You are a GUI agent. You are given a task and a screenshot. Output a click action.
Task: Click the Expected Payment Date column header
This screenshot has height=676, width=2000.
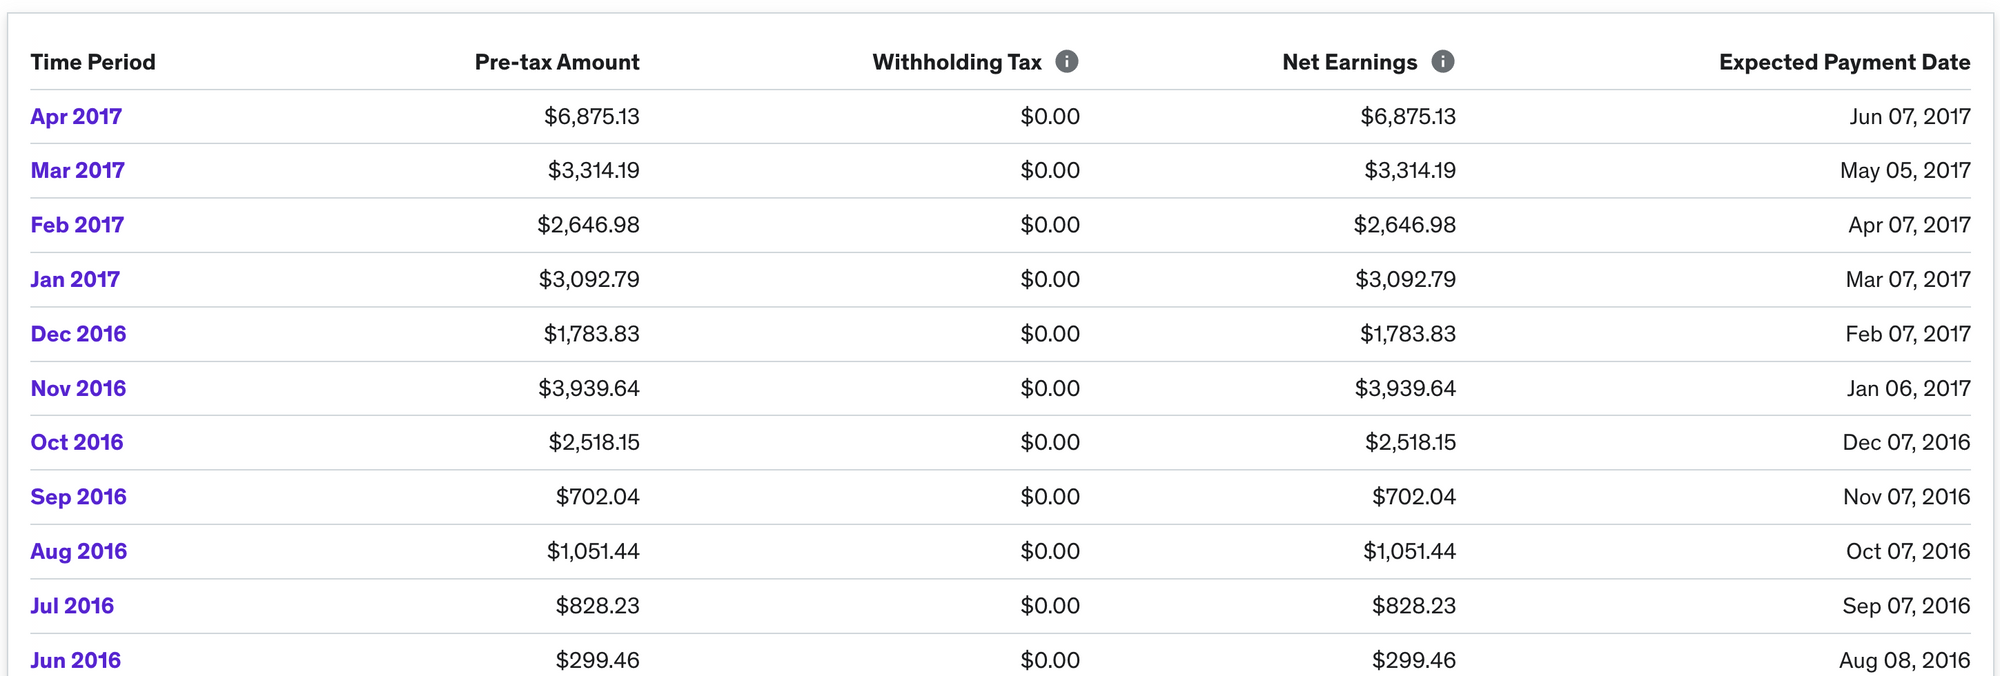1844,62
